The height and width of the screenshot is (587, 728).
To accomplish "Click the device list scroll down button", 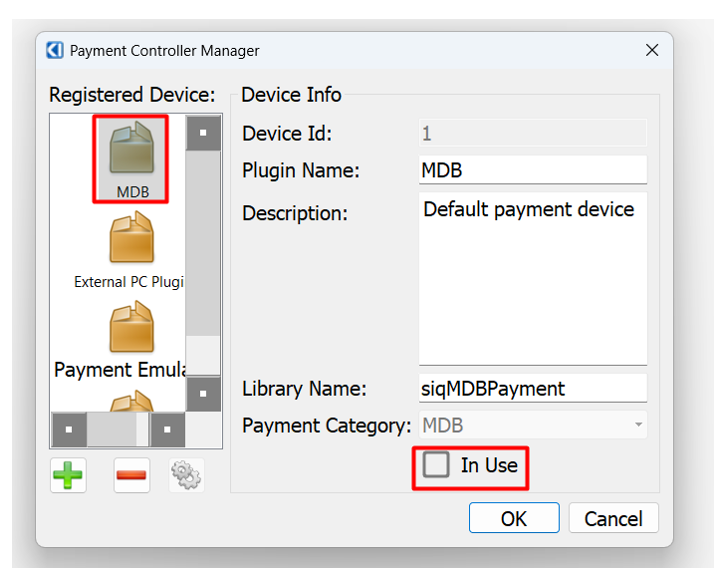I will tap(203, 393).
